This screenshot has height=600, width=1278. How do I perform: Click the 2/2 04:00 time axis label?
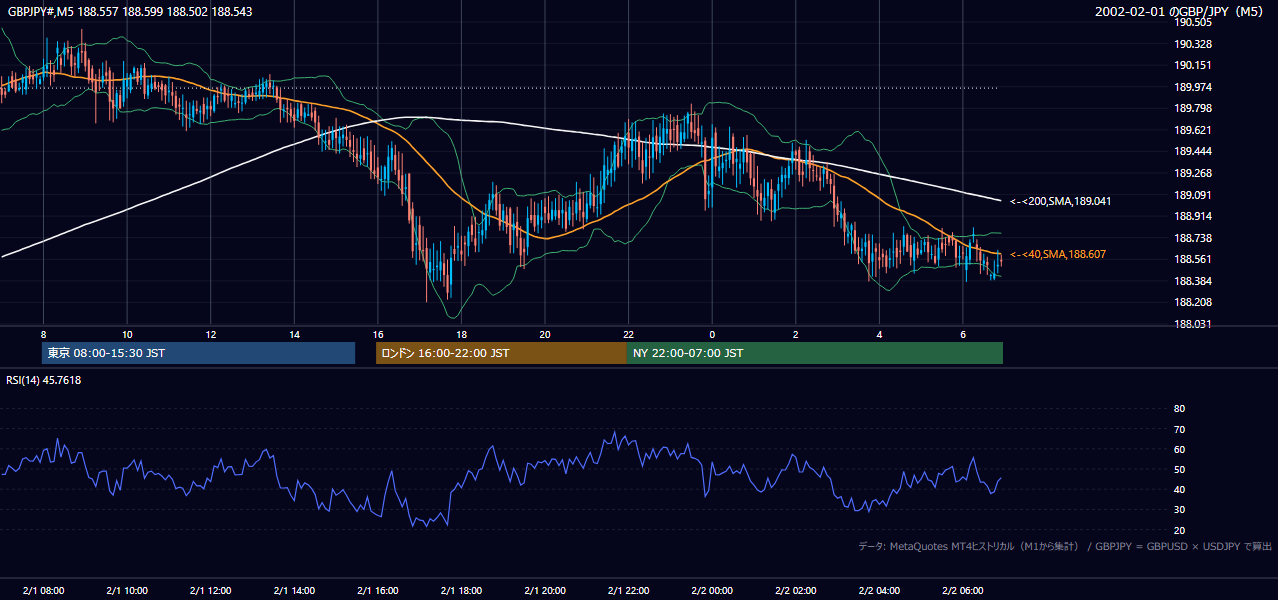(879, 590)
